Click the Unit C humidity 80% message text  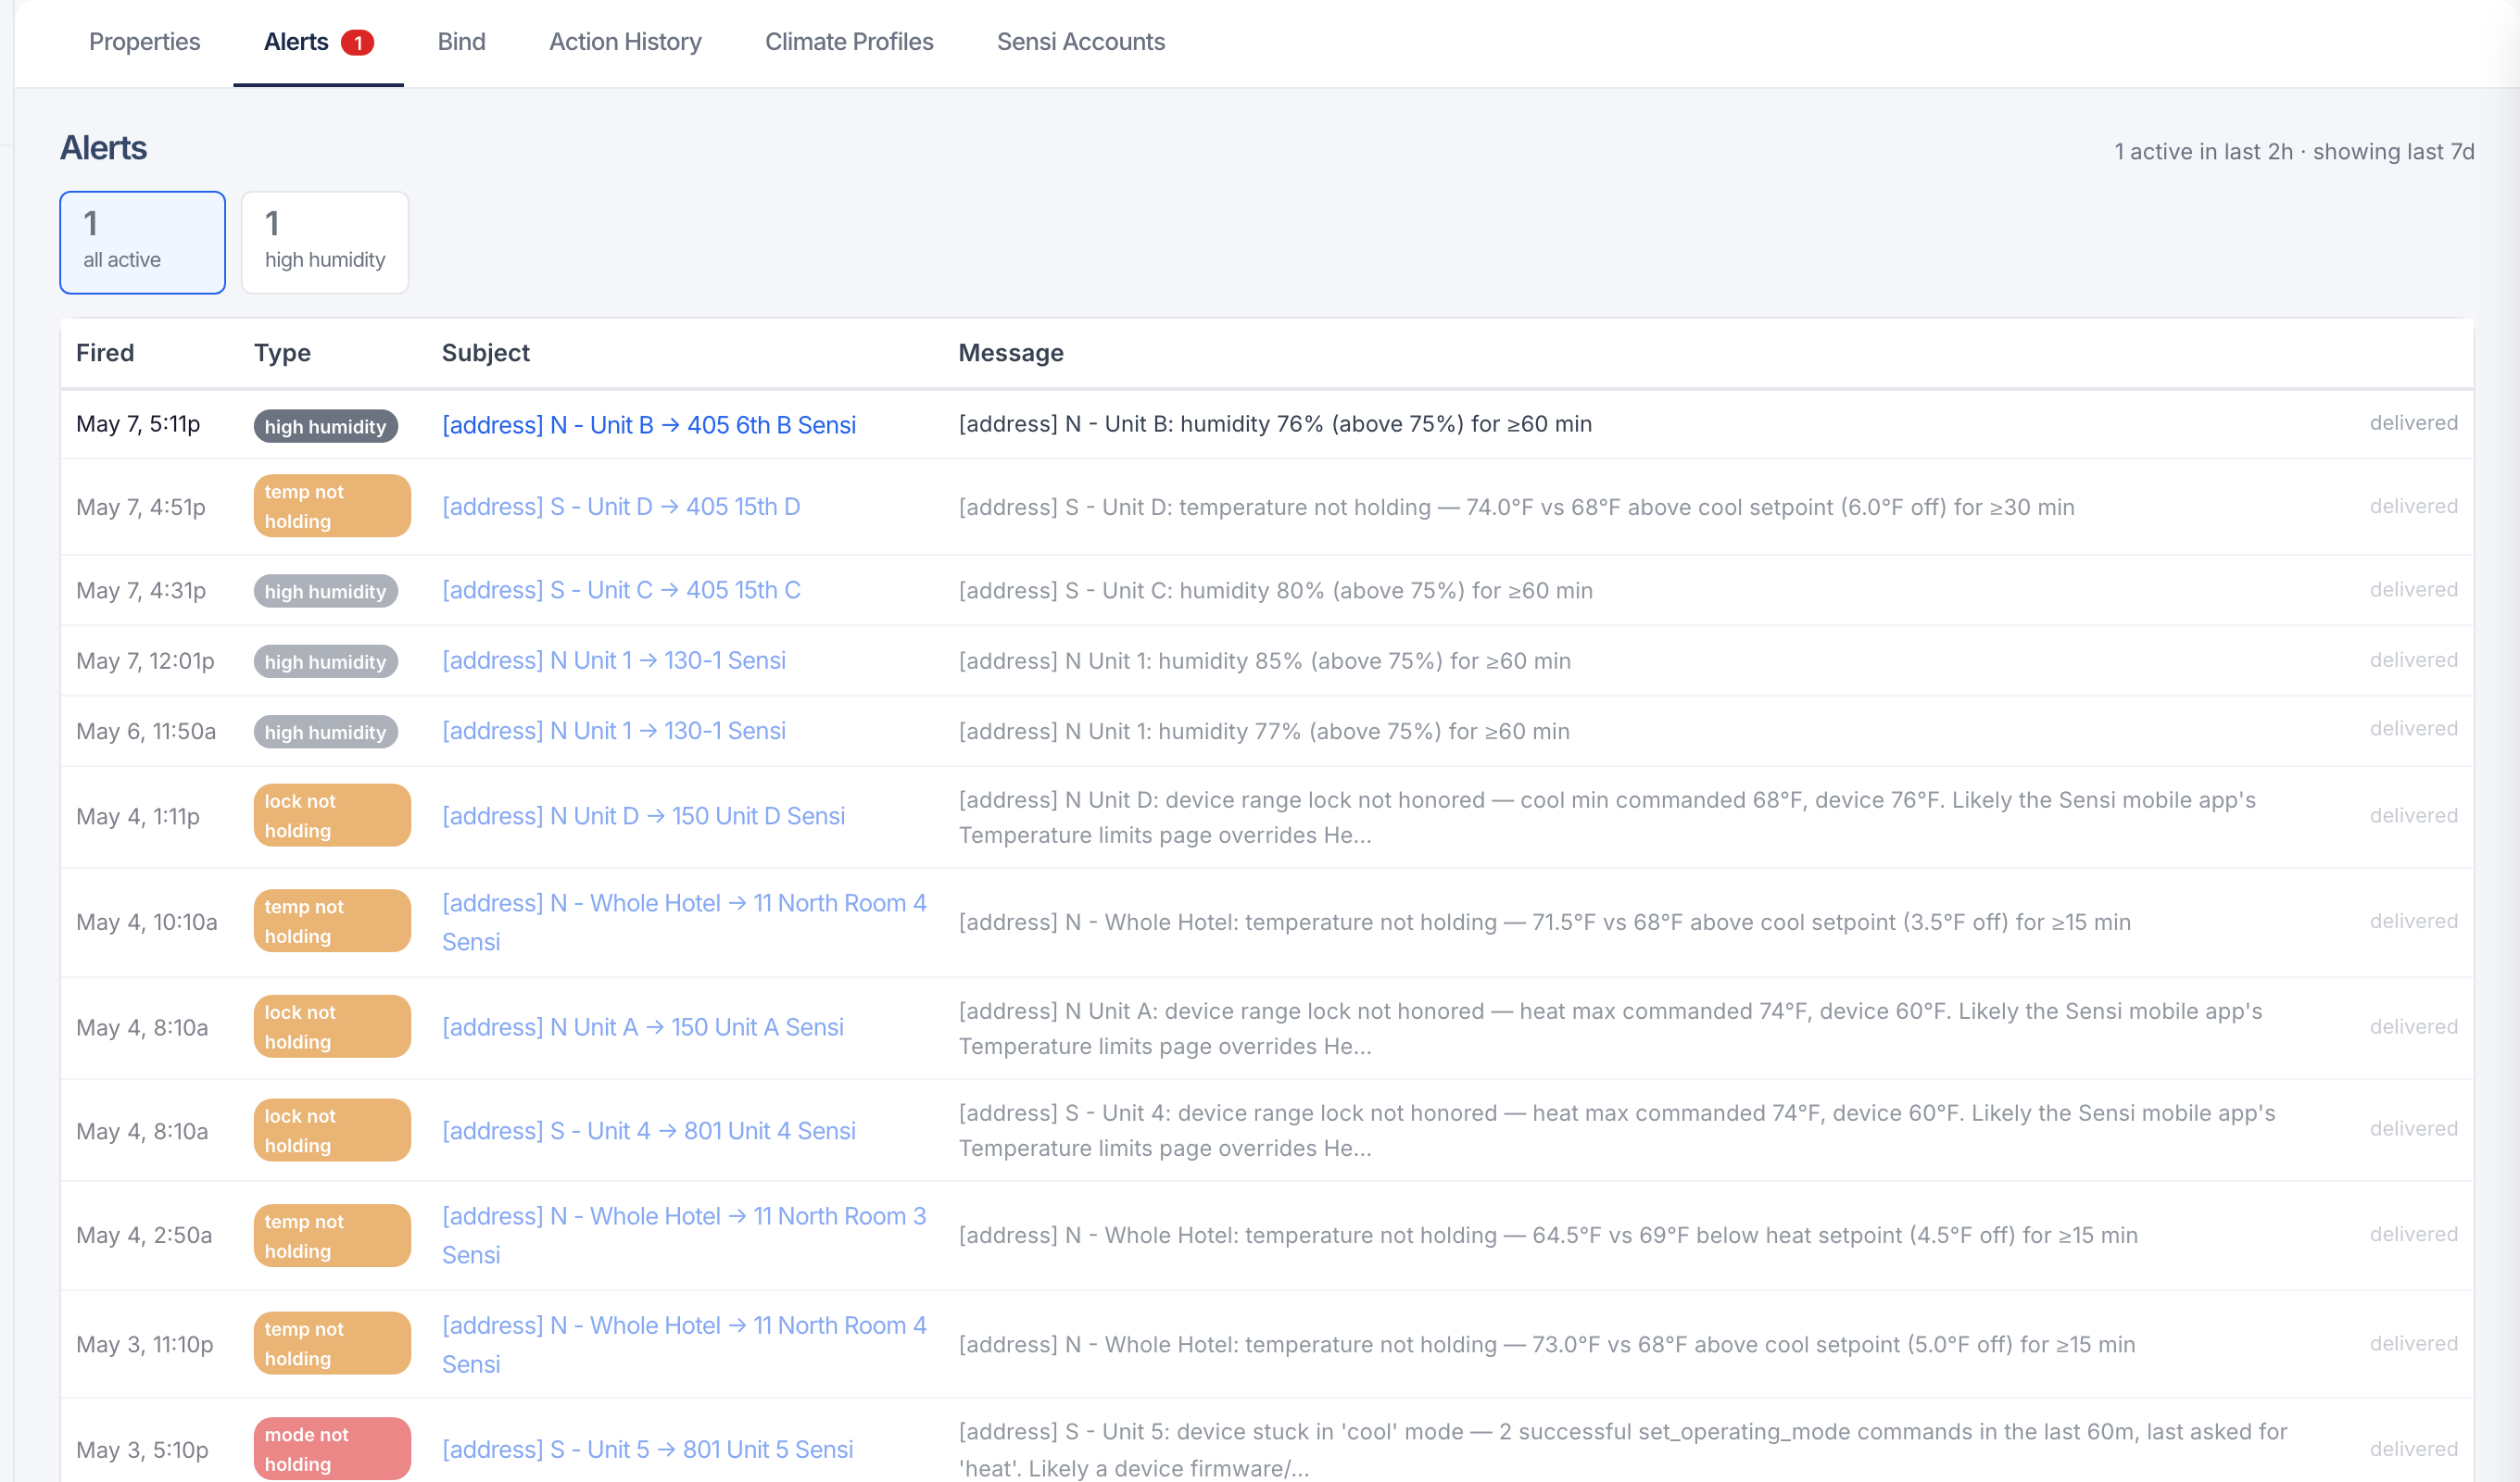click(1275, 590)
